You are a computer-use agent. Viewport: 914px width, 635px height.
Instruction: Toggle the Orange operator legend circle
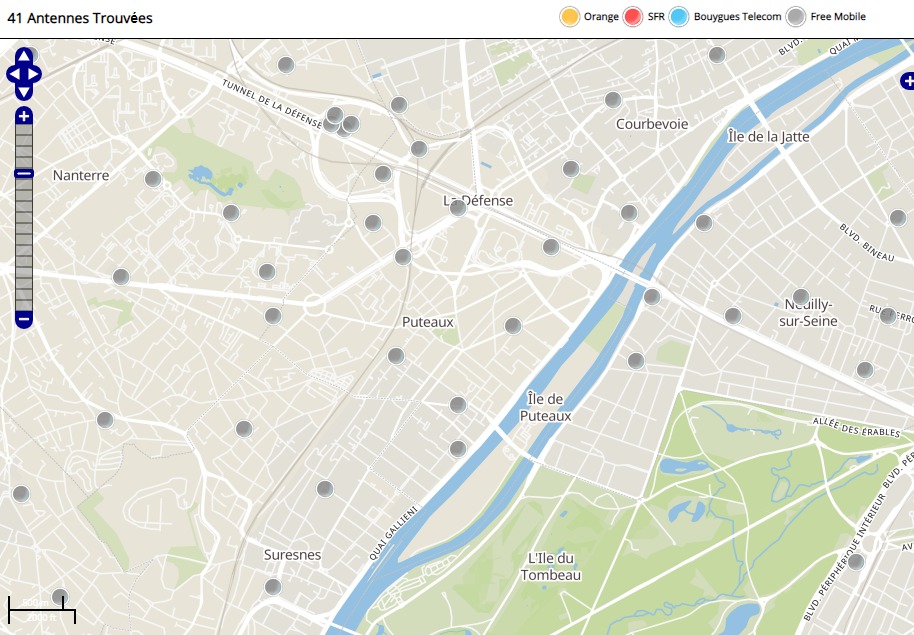pos(570,17)
